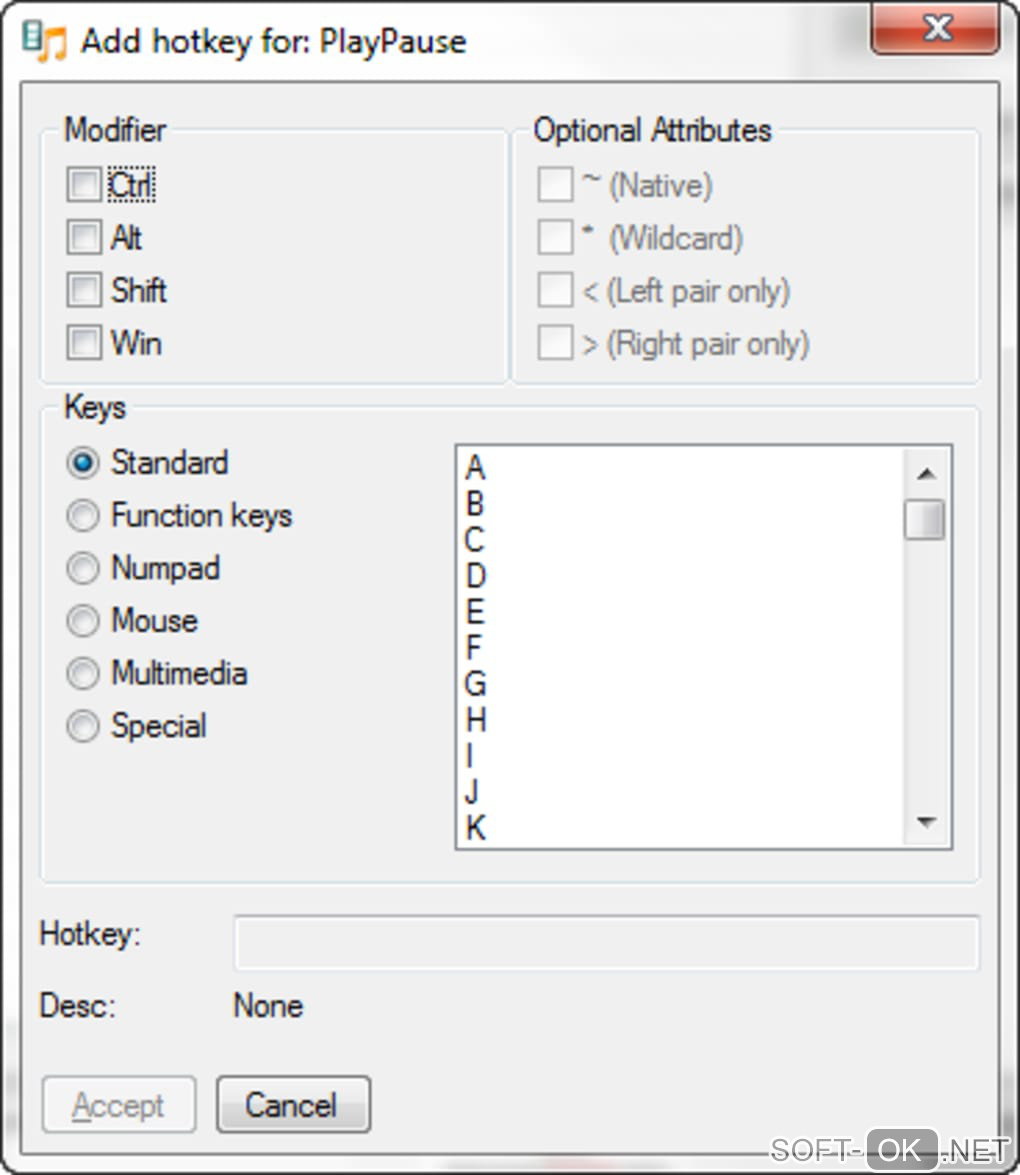Choose the Numpad key category
Image resolution: width=1020 pixels, height=1175 pixels.
pos(83,569)
